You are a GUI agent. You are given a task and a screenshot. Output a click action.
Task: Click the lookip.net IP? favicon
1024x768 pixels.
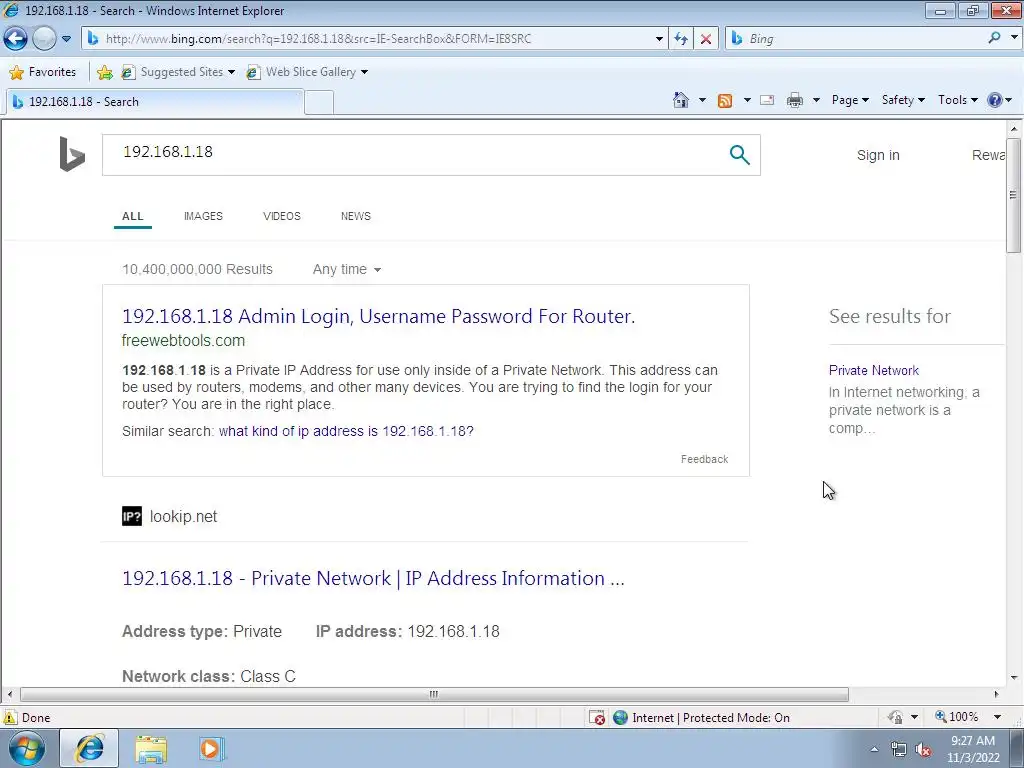pos(132,516)
